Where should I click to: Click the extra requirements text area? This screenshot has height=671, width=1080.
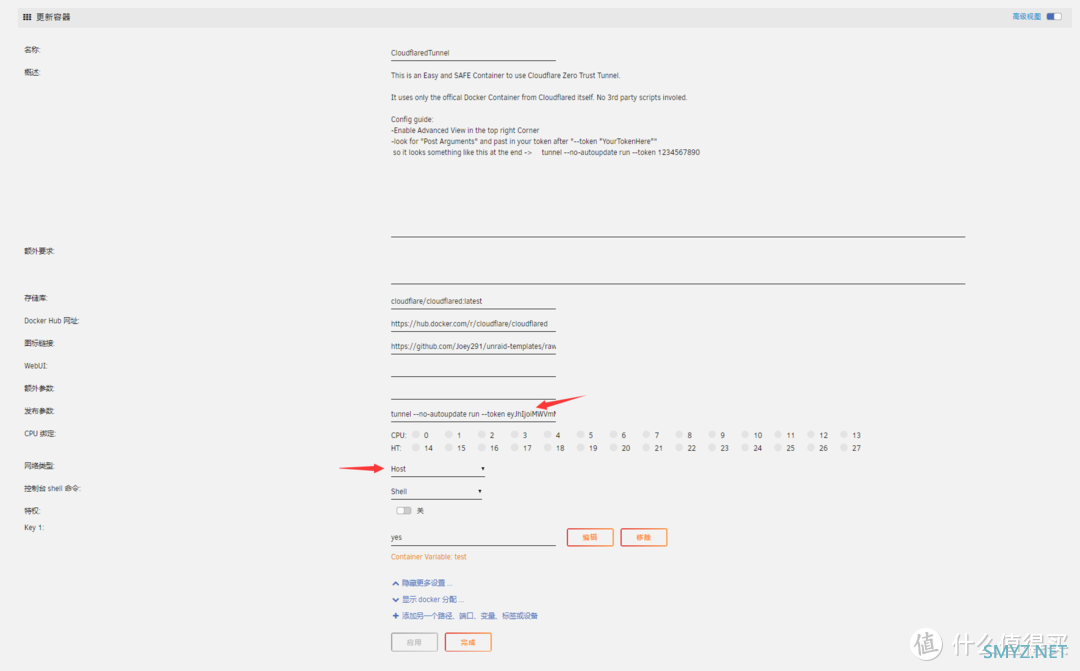[x=678, y=264]
